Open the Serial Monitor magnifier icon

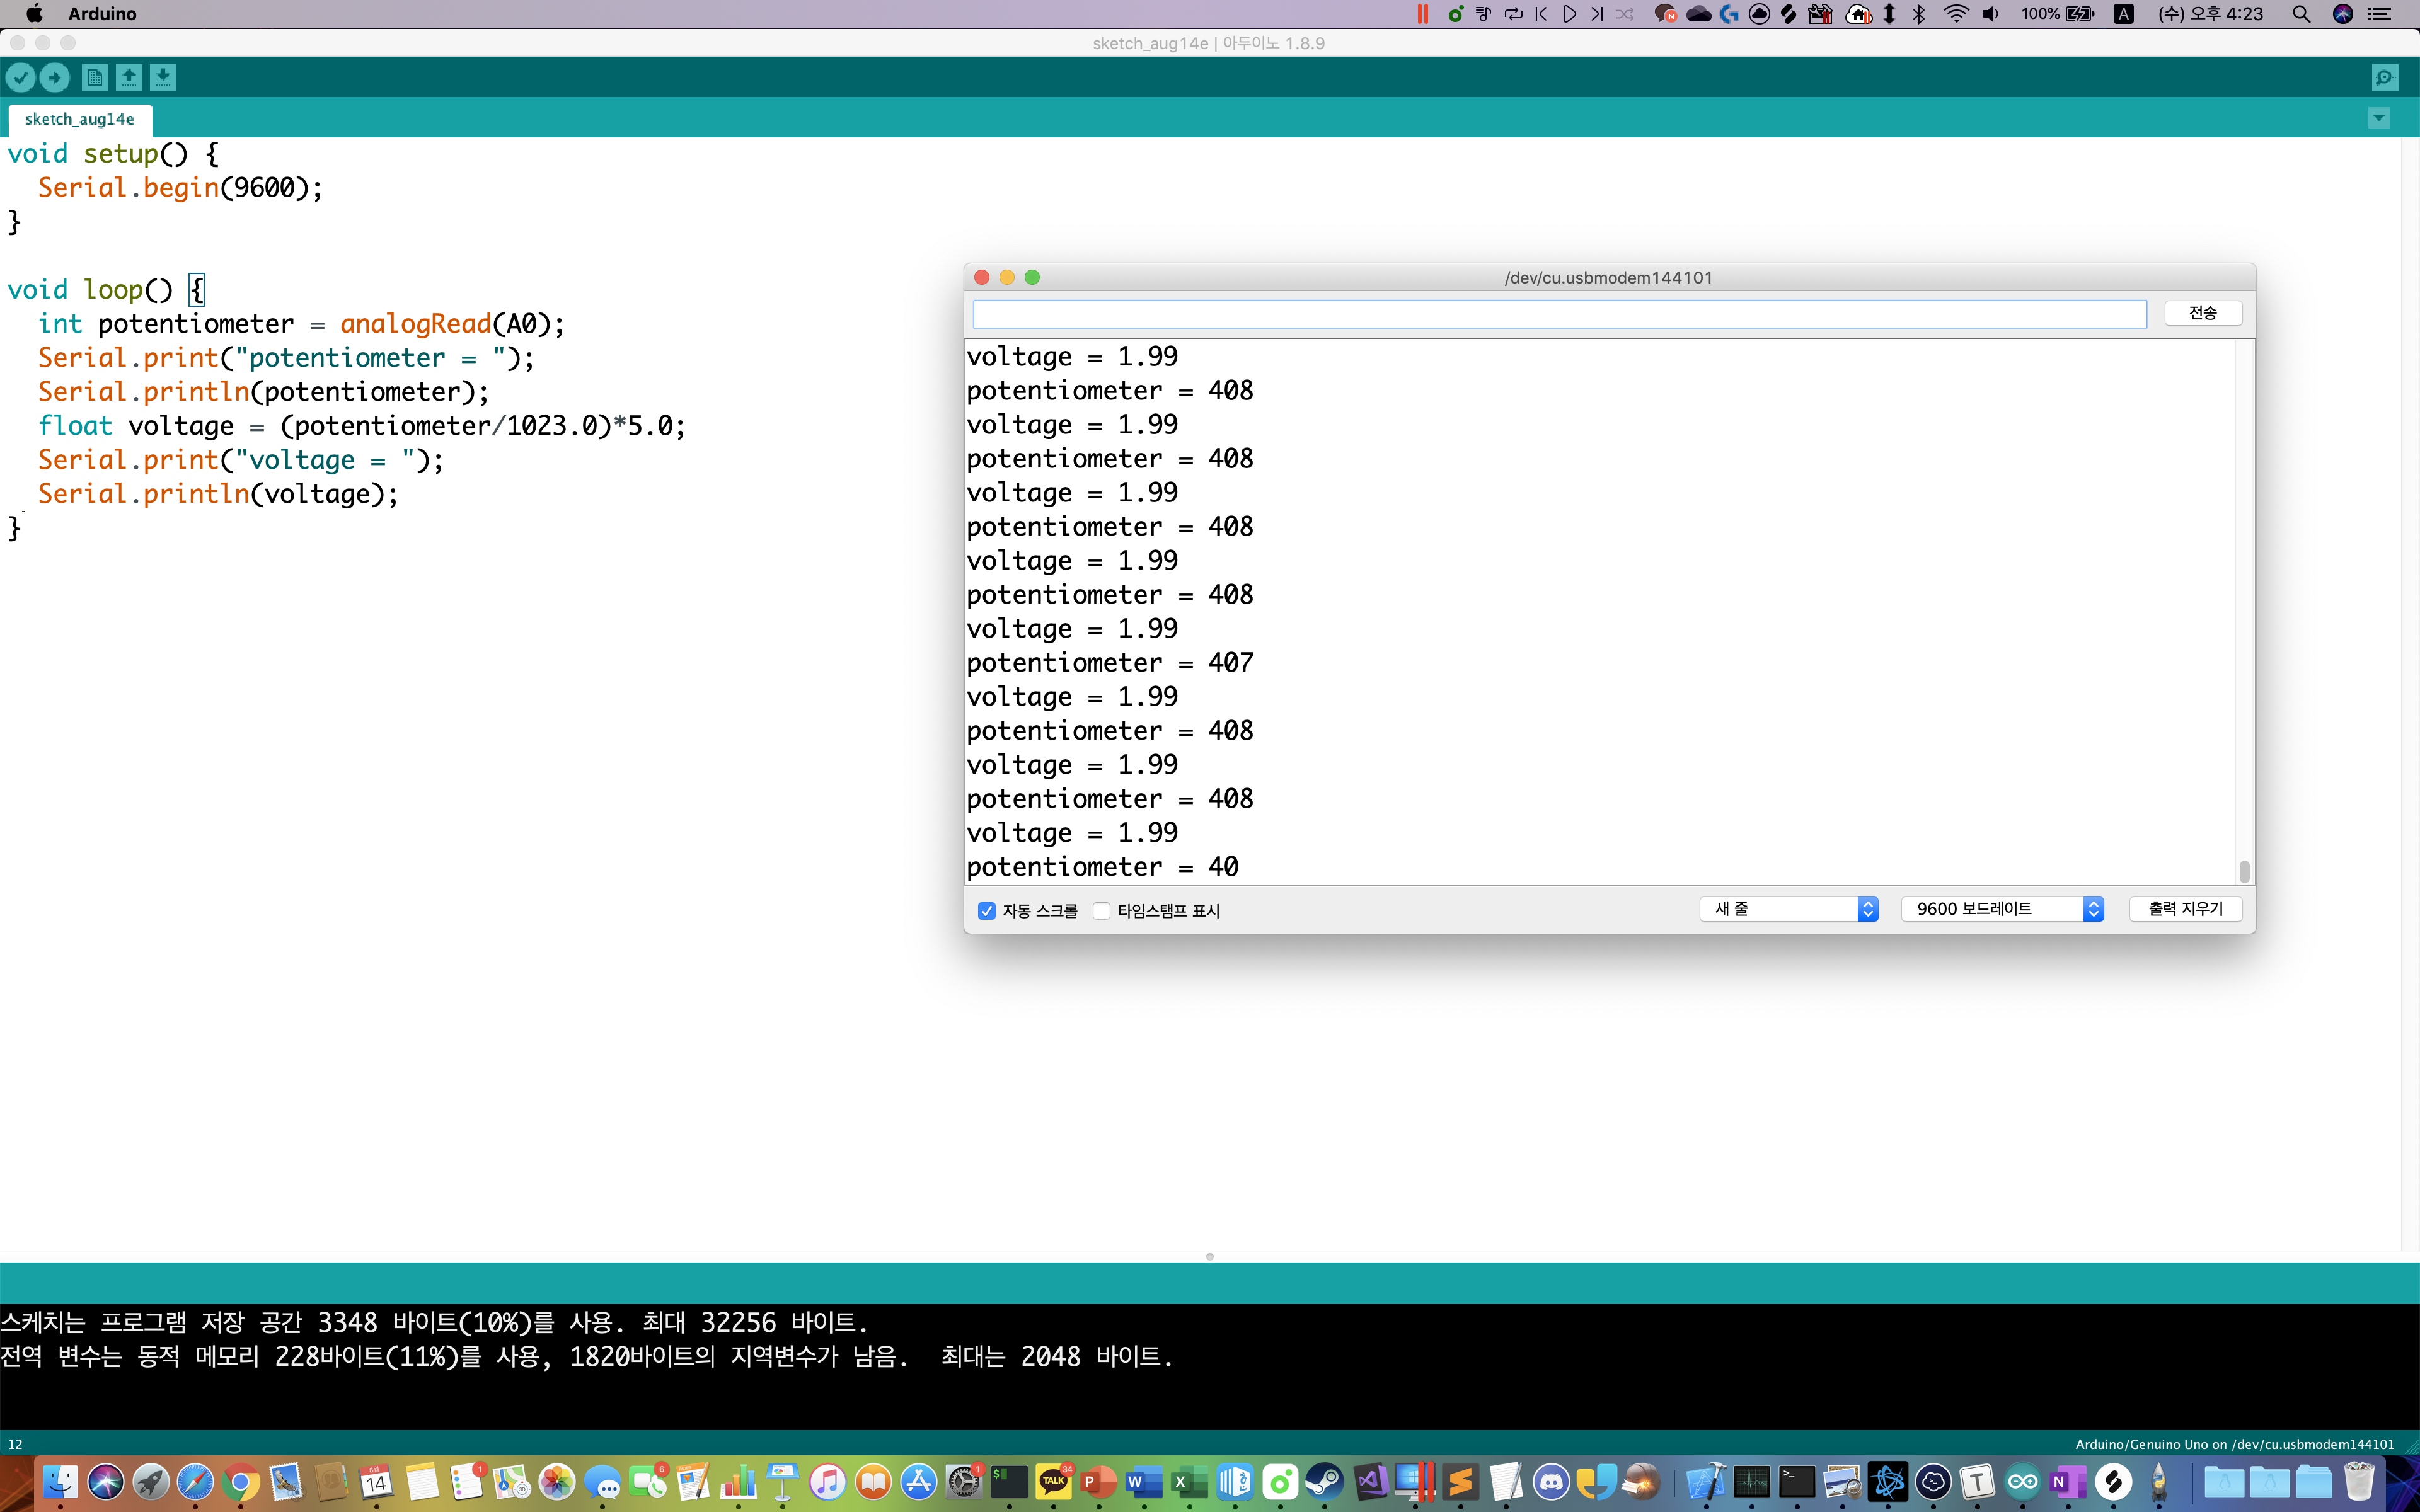2385,77
